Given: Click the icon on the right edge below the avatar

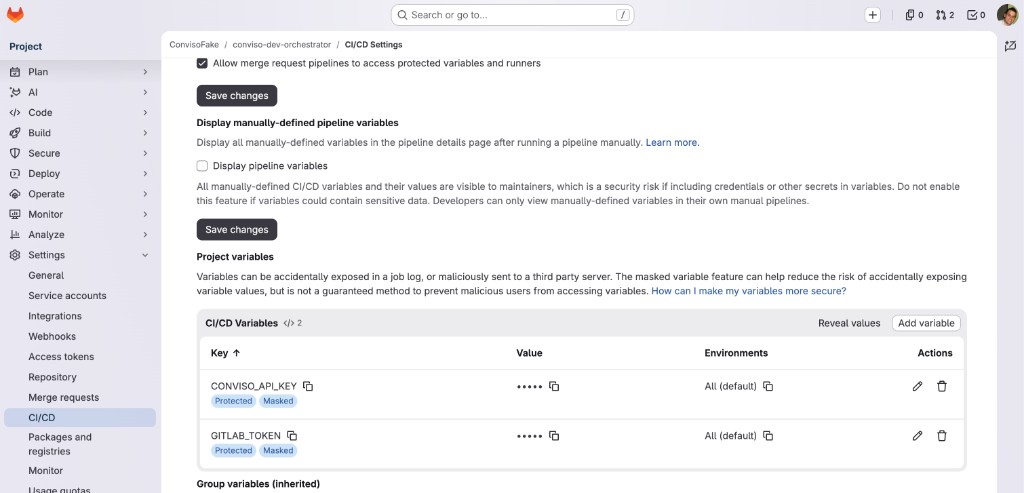Looking at the screenshot, I should coord(1011,46).
